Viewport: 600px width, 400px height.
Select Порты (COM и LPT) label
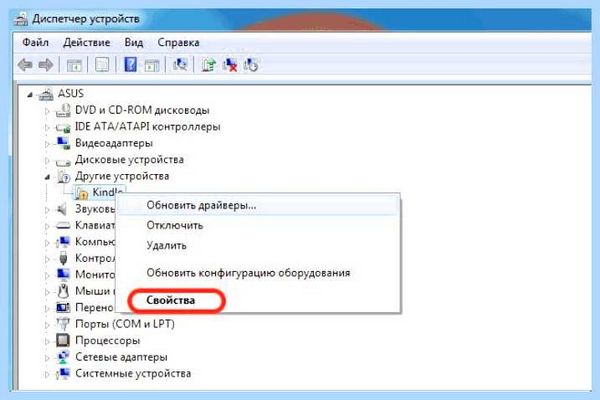coord(125,324)
